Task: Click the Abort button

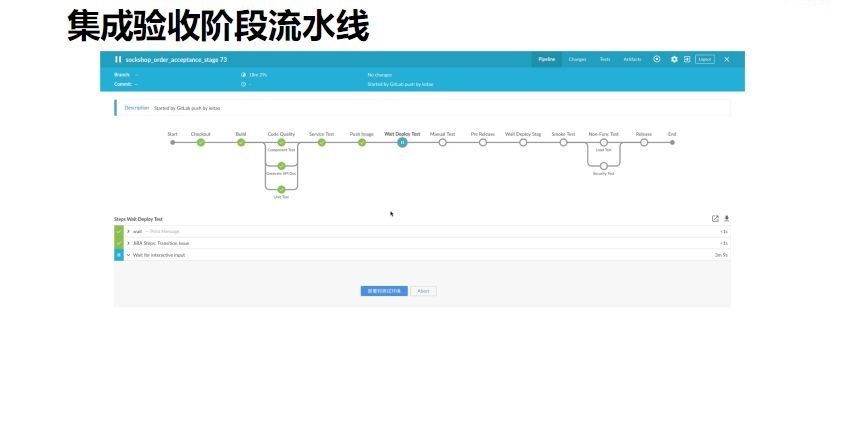Action: (424, 291)
